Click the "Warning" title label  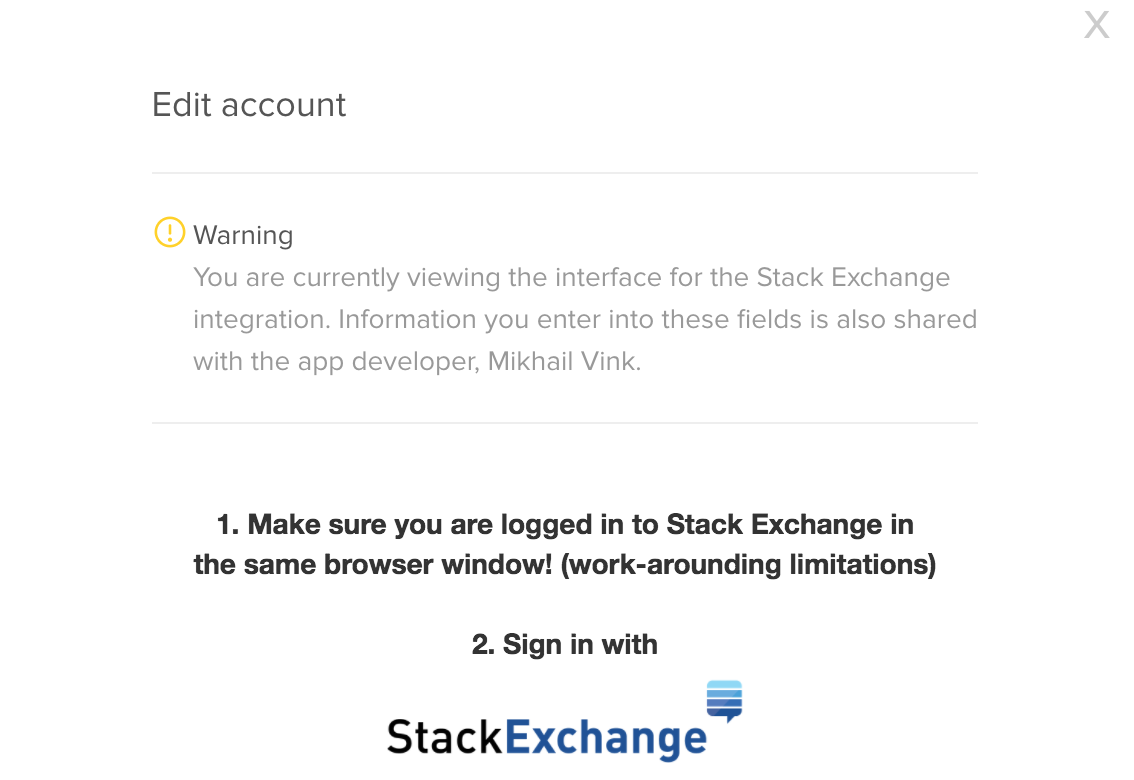pyautogui.click(x=243, y=235)
